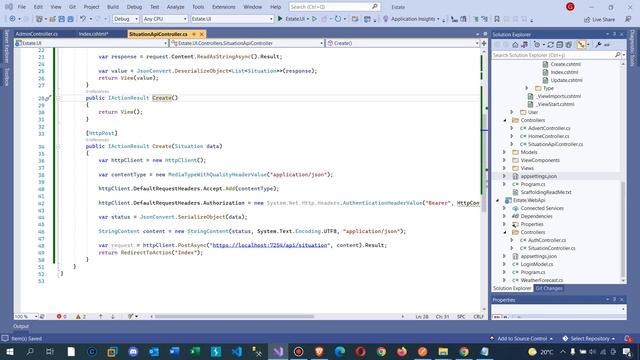640x360 pixels.
Task: Open the Output panel tab
Action: (x=21, y=326)
